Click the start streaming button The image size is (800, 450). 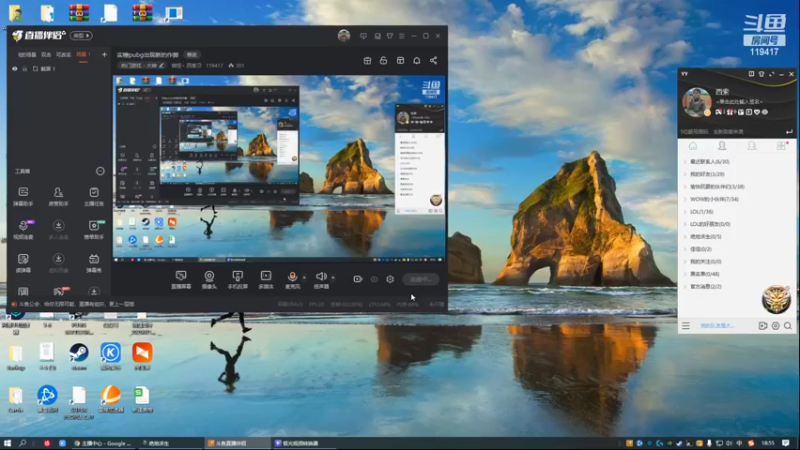point(420,279)
